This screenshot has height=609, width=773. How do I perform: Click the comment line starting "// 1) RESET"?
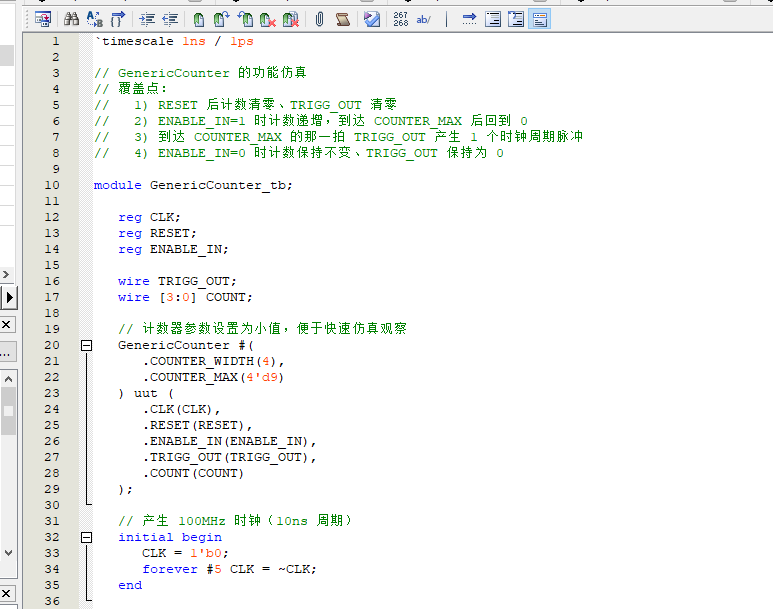[246, 105]
